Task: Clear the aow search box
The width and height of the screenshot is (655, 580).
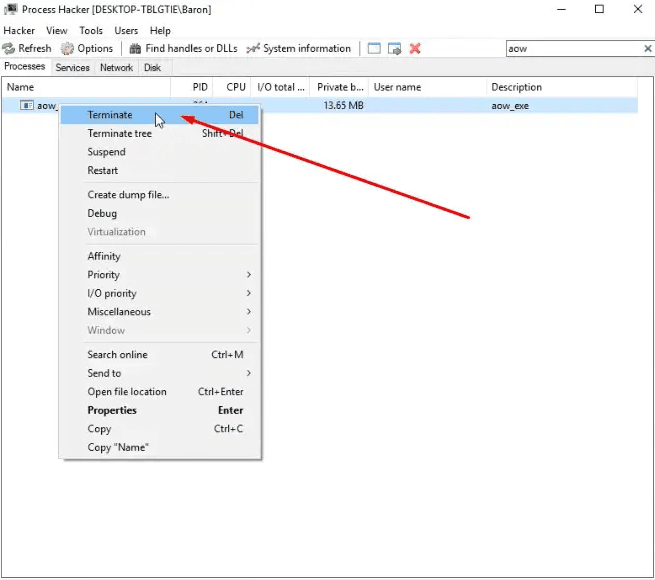Action: click(647, 49)
